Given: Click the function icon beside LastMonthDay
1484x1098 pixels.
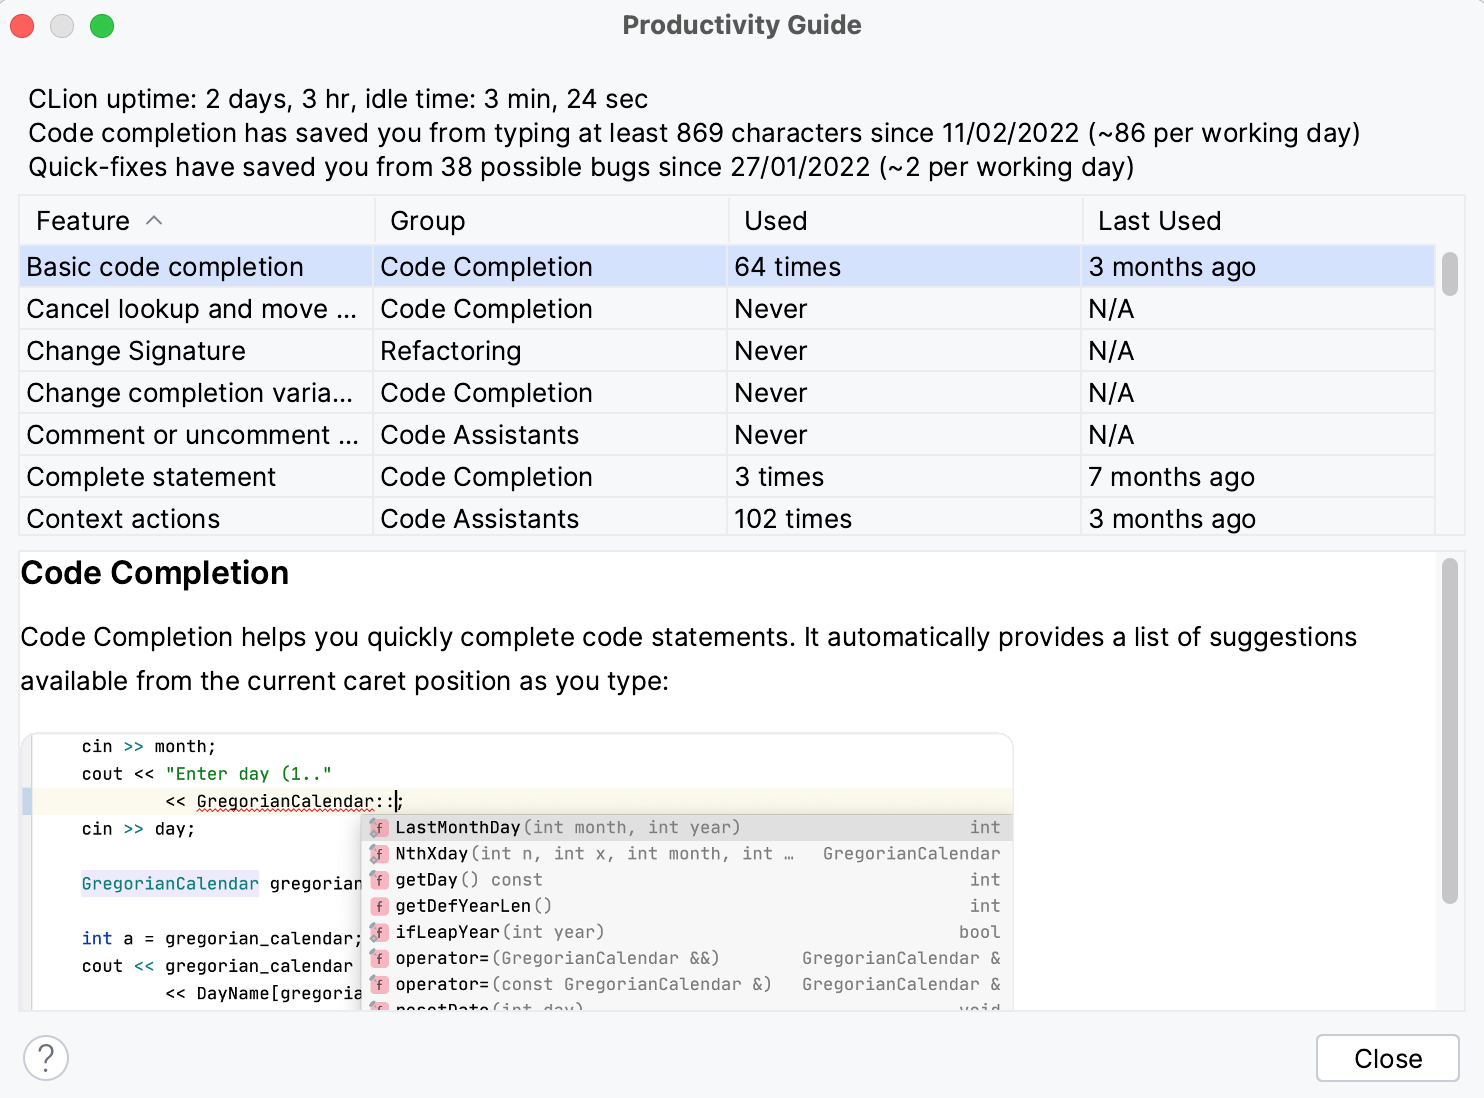Looking at the screenshot, I should tap(379, 828).
